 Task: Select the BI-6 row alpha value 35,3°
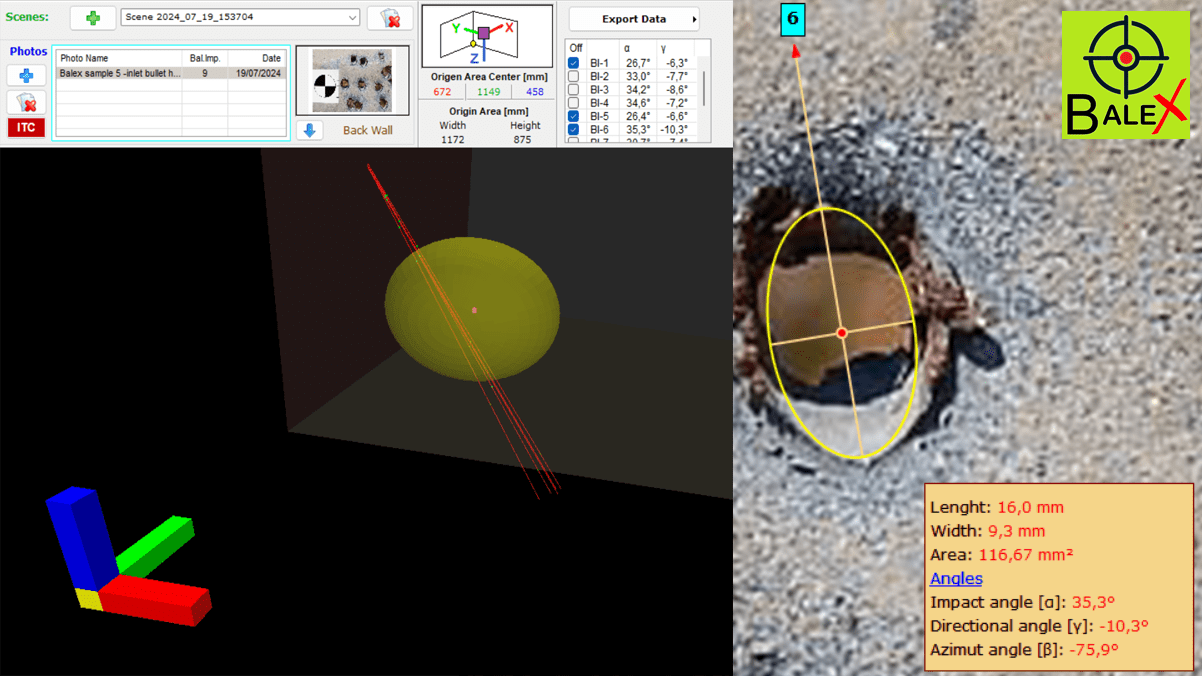639,130
